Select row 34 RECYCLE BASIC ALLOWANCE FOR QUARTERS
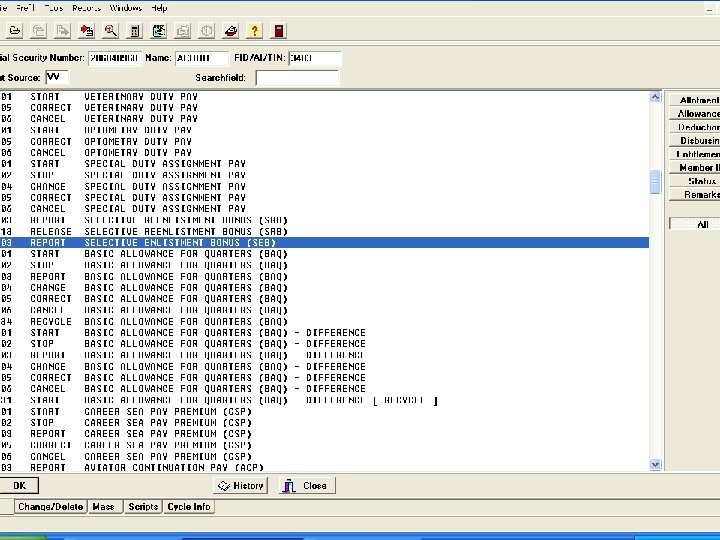 coord(324,321)
